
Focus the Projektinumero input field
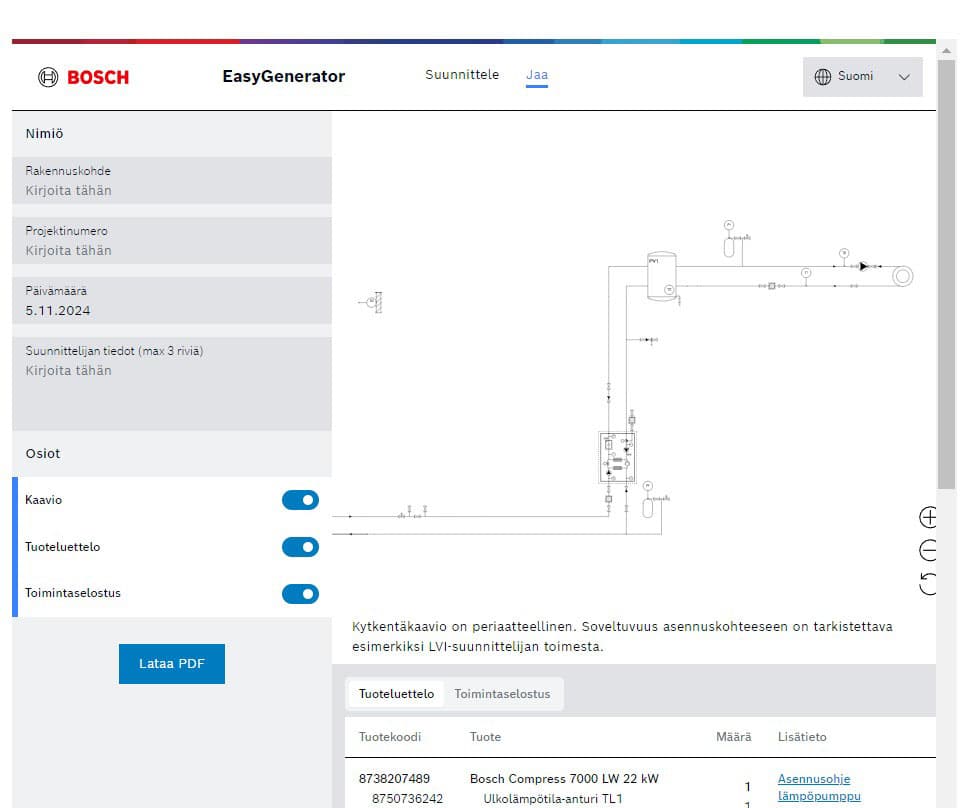click(172, 241)
